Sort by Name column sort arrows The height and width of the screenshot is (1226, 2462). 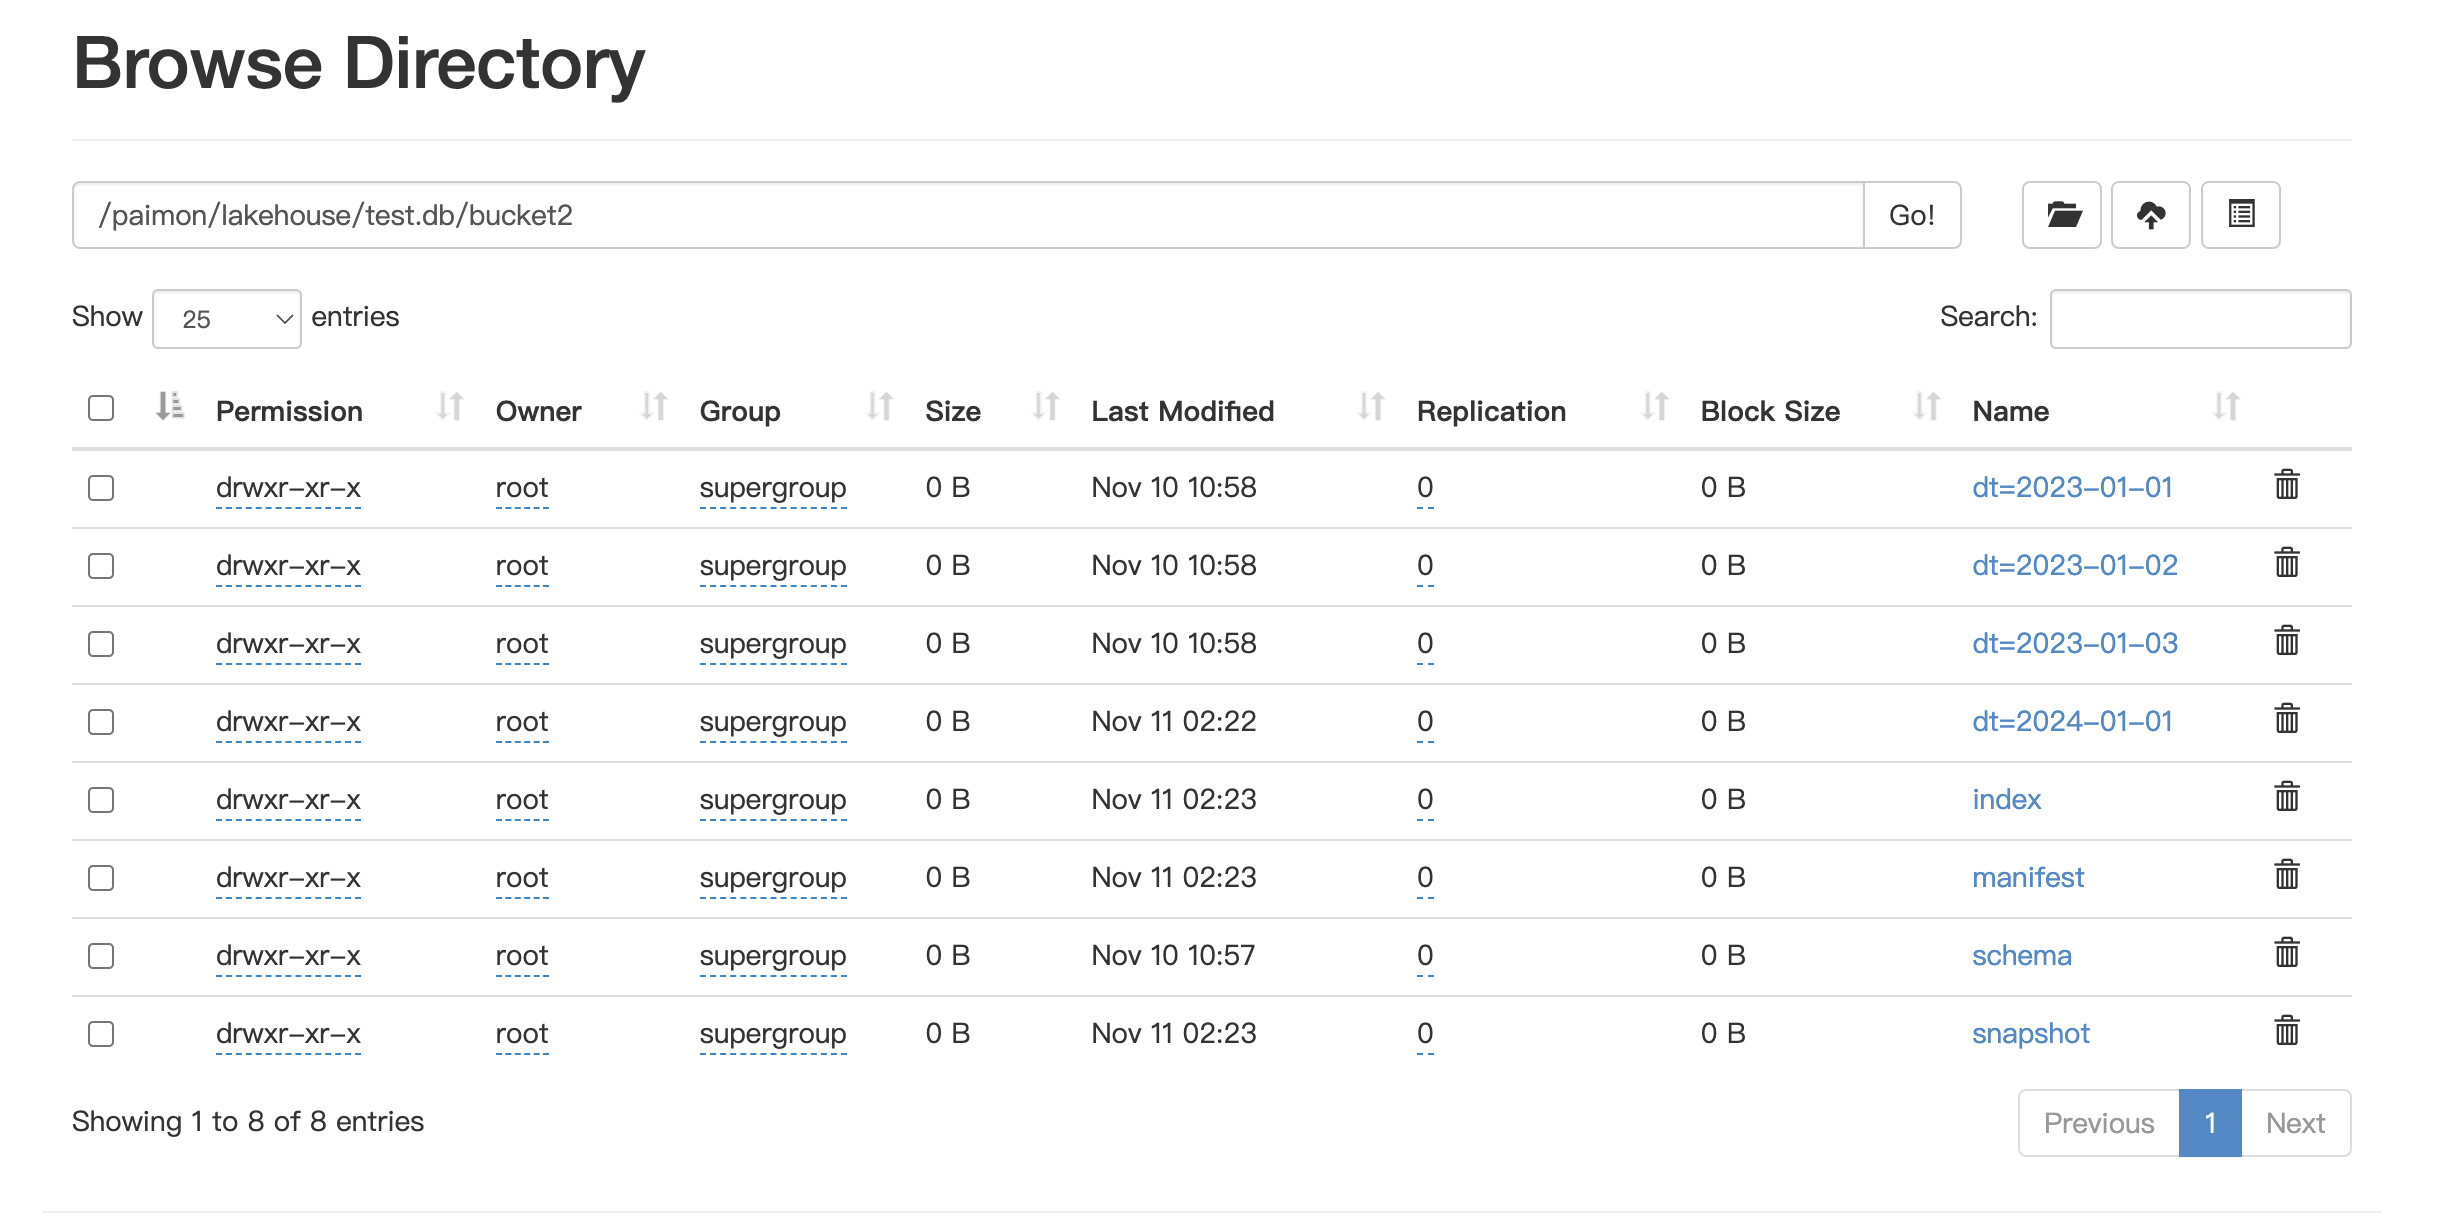[2225, 408]
